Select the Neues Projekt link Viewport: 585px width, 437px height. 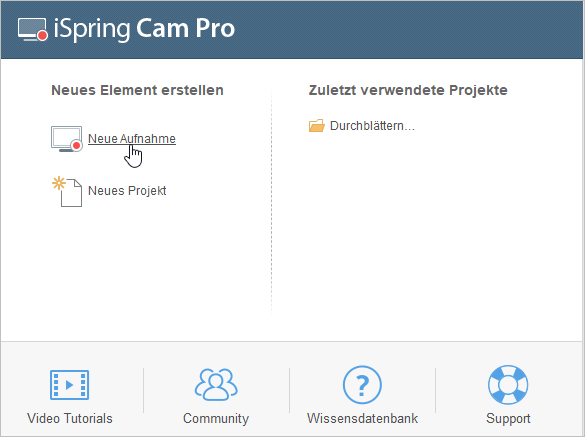coord(127,191)
